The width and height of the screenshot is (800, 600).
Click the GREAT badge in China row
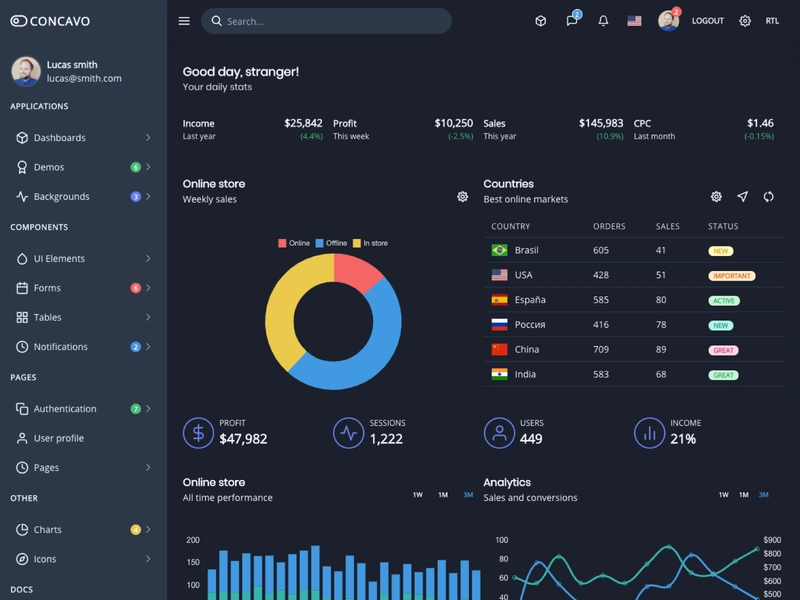coord(723,350)
